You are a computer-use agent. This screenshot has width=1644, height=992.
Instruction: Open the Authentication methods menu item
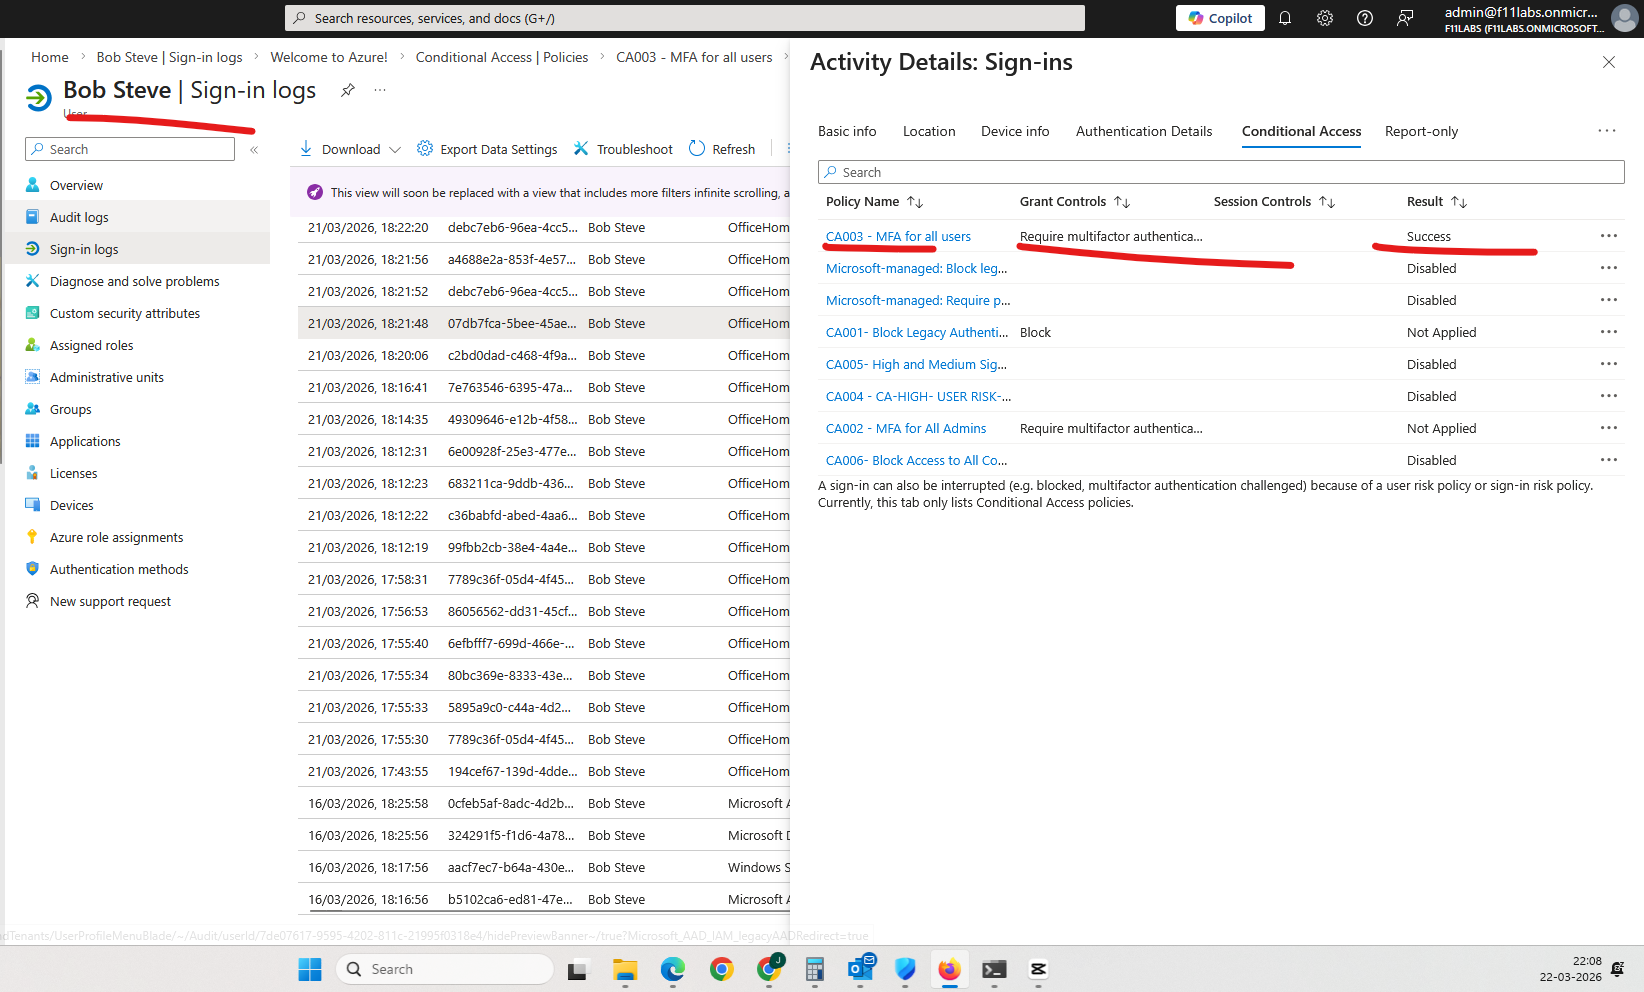point(119,569)
